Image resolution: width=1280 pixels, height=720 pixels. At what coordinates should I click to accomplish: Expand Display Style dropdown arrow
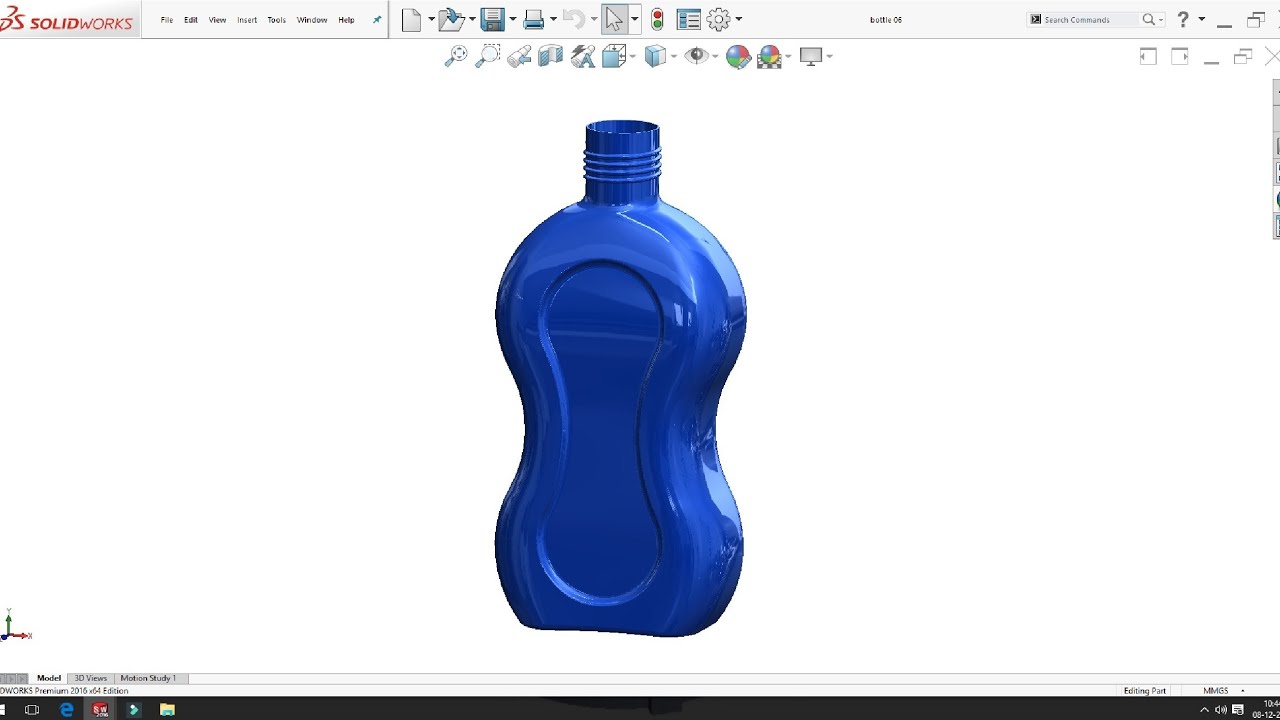(674, 57)
